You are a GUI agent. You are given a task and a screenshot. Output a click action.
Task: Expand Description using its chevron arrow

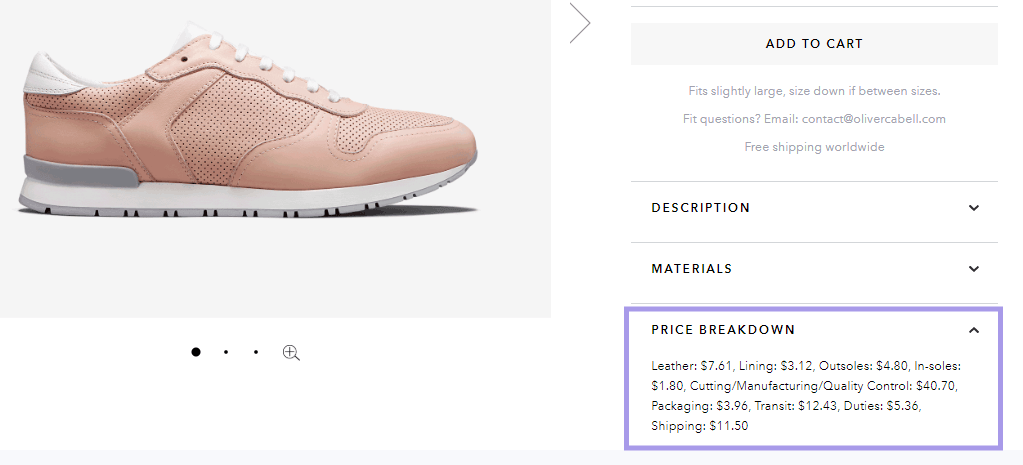[973, 208]
